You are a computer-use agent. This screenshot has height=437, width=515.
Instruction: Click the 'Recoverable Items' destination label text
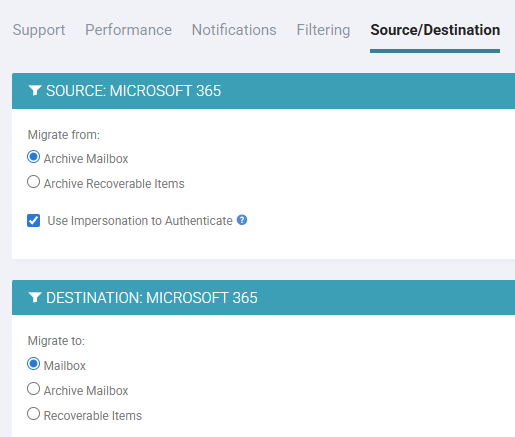tap(93, 416)
